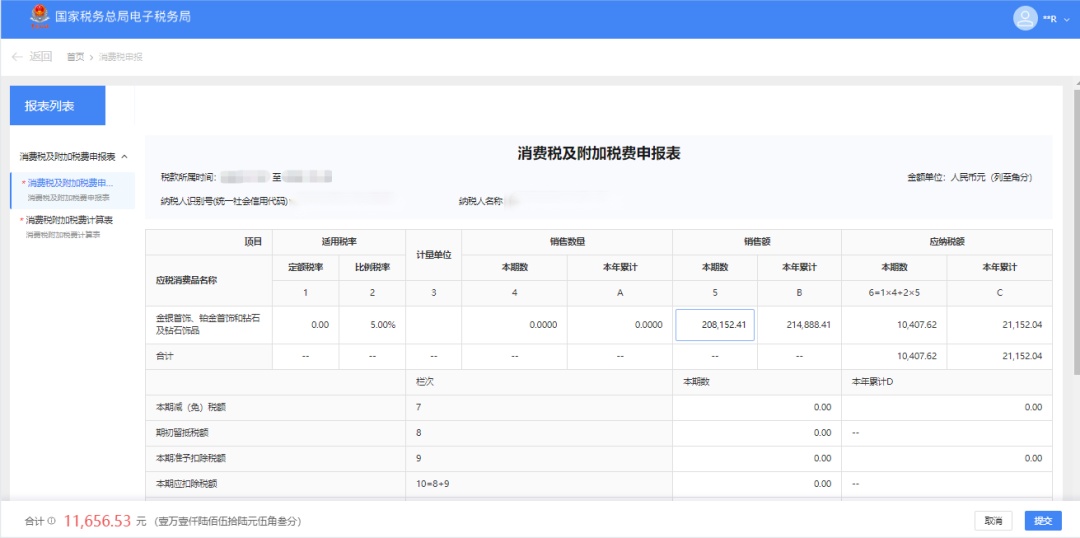Go to 首页 in the breadcrumb
This screenshot has width=1080, height=538.
[75, 57]
